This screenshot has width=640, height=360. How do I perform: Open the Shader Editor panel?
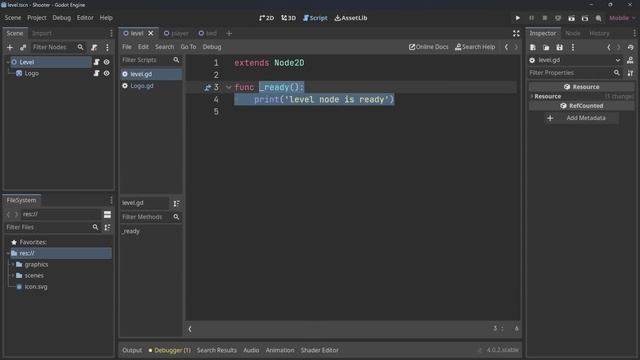coord(320,350)
